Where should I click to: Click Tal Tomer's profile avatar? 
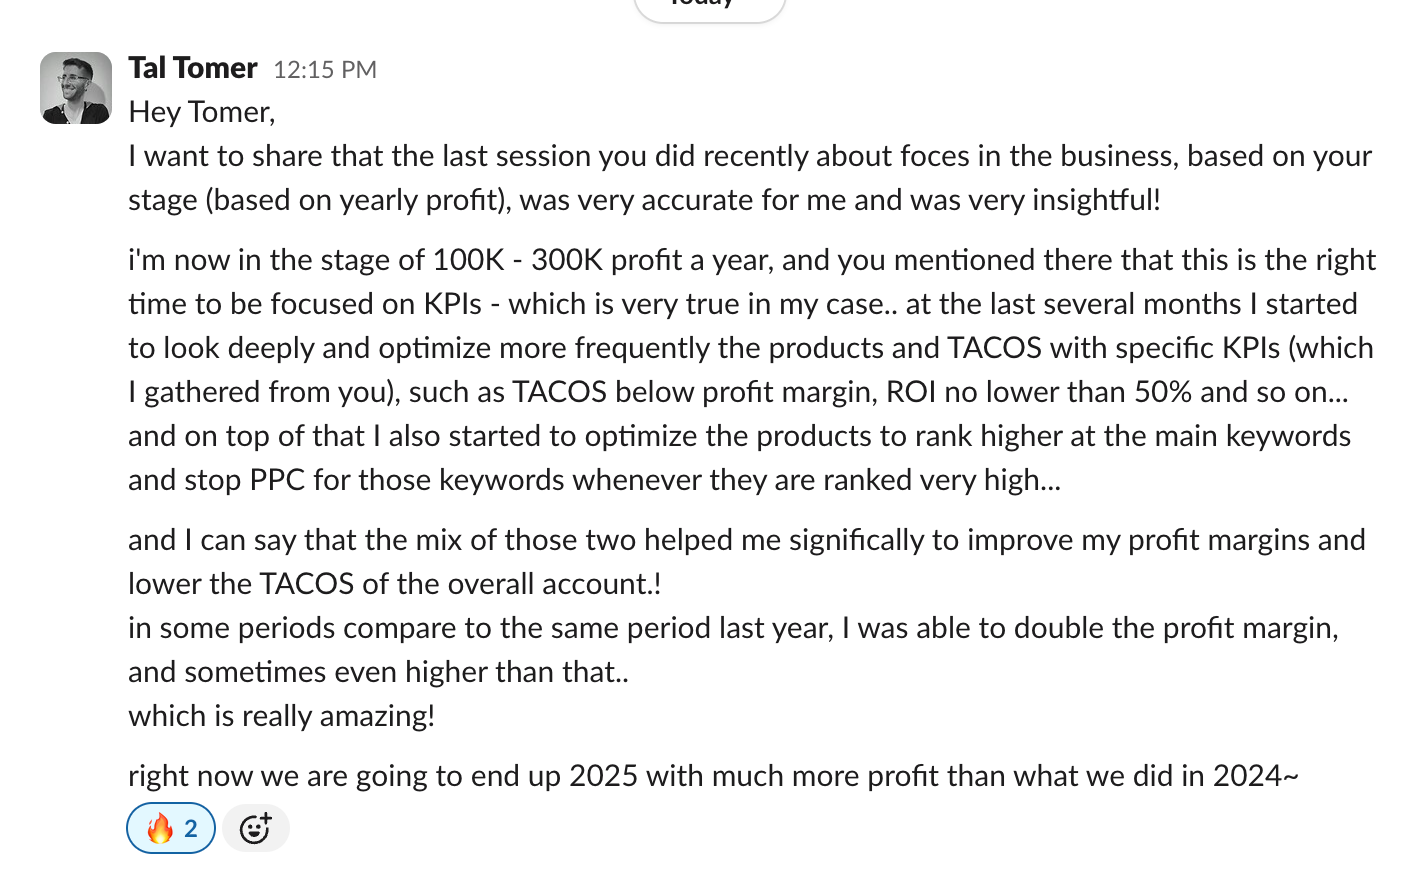76,88
